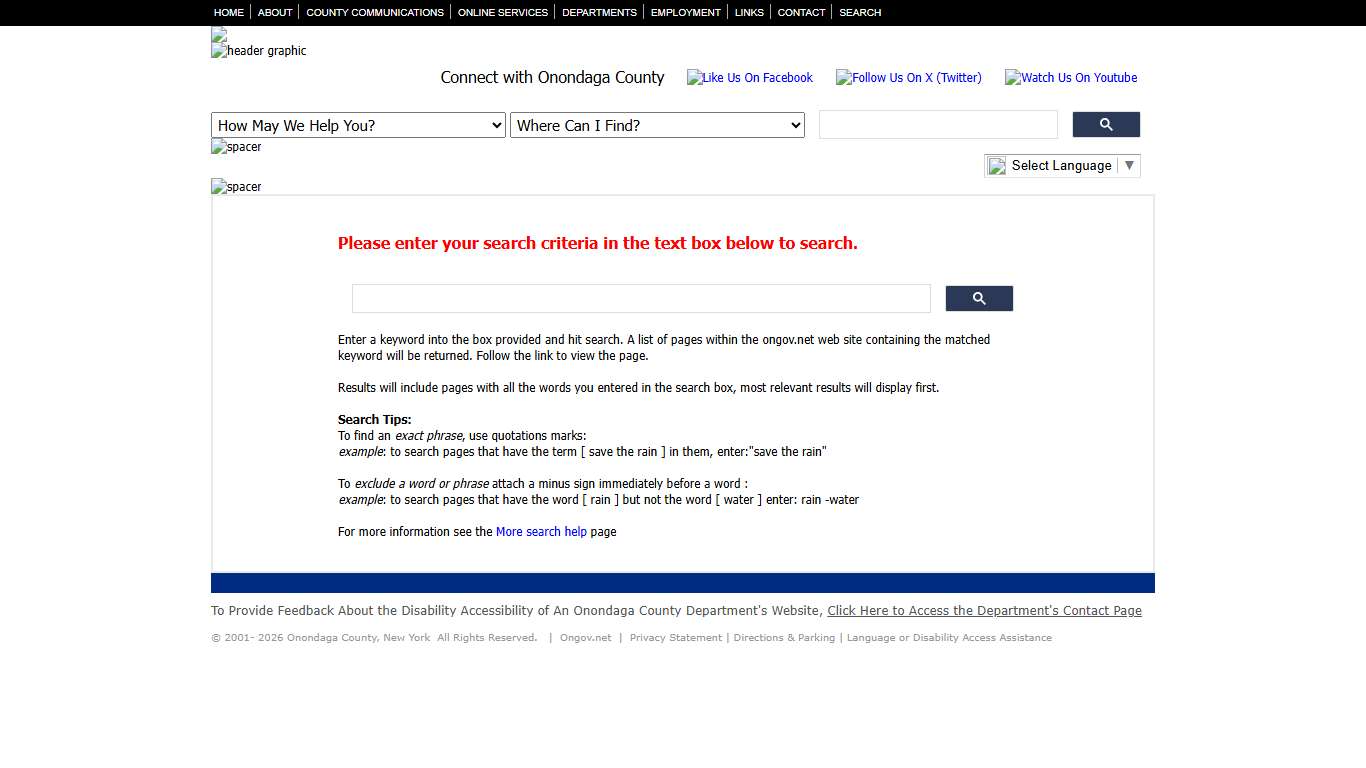Open the Like Us On Facebook link
The width and height of the screenshot is (1366, 768).
(x=750, y=78)
